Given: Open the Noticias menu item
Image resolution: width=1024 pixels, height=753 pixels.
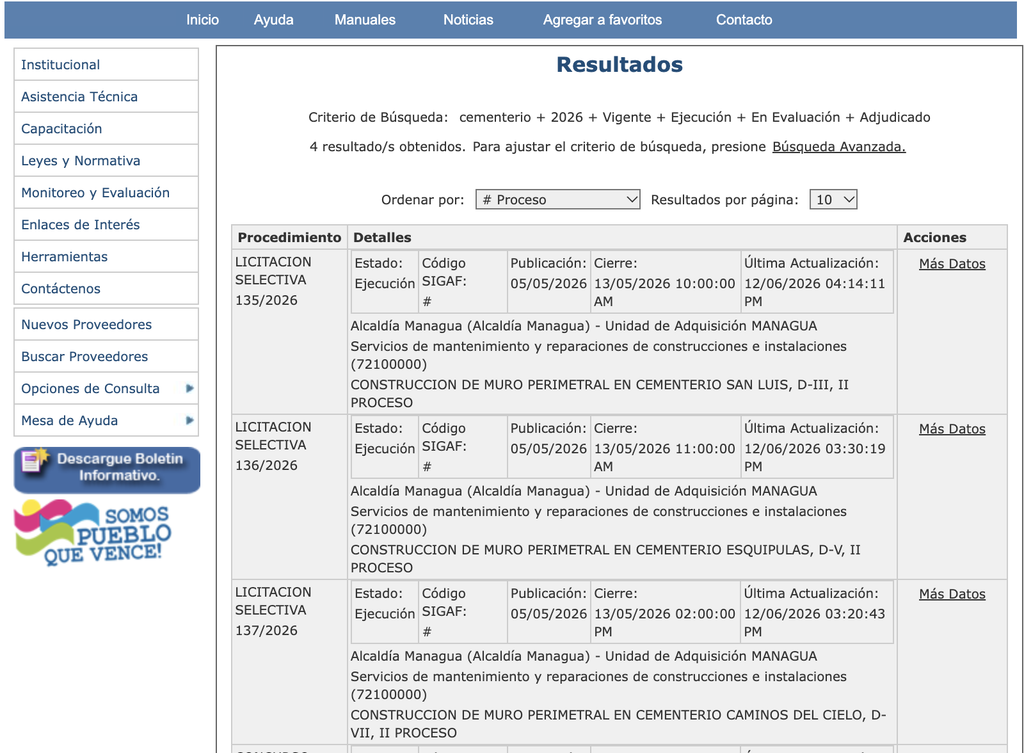Looking at the screenshot, I should coord(468,20).
